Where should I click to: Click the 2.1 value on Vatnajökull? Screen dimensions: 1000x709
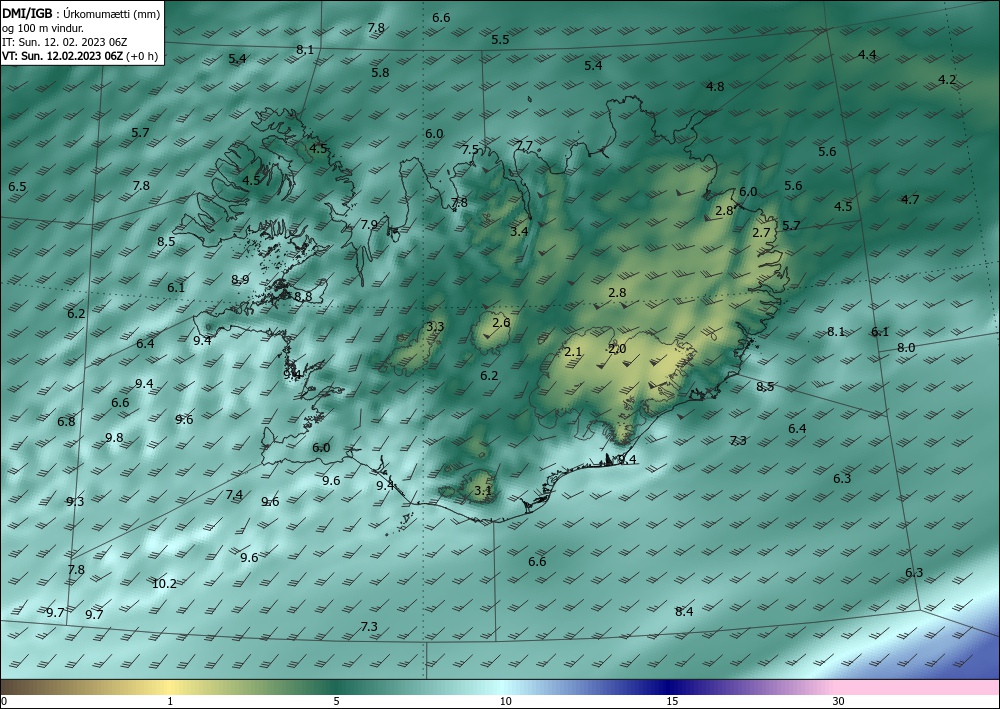pyautogui.click(x=573, y=352)
